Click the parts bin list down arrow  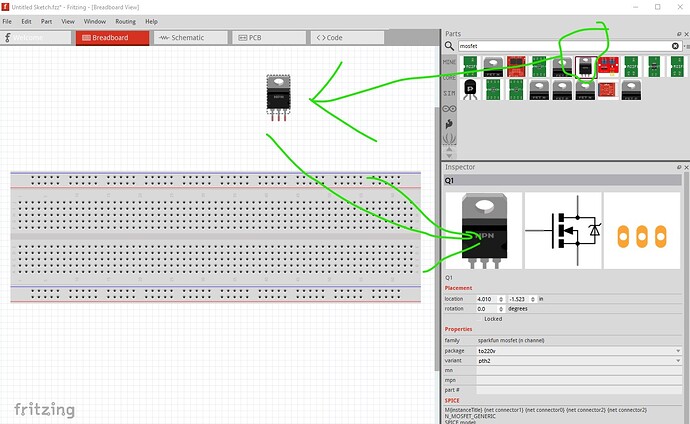449,156
